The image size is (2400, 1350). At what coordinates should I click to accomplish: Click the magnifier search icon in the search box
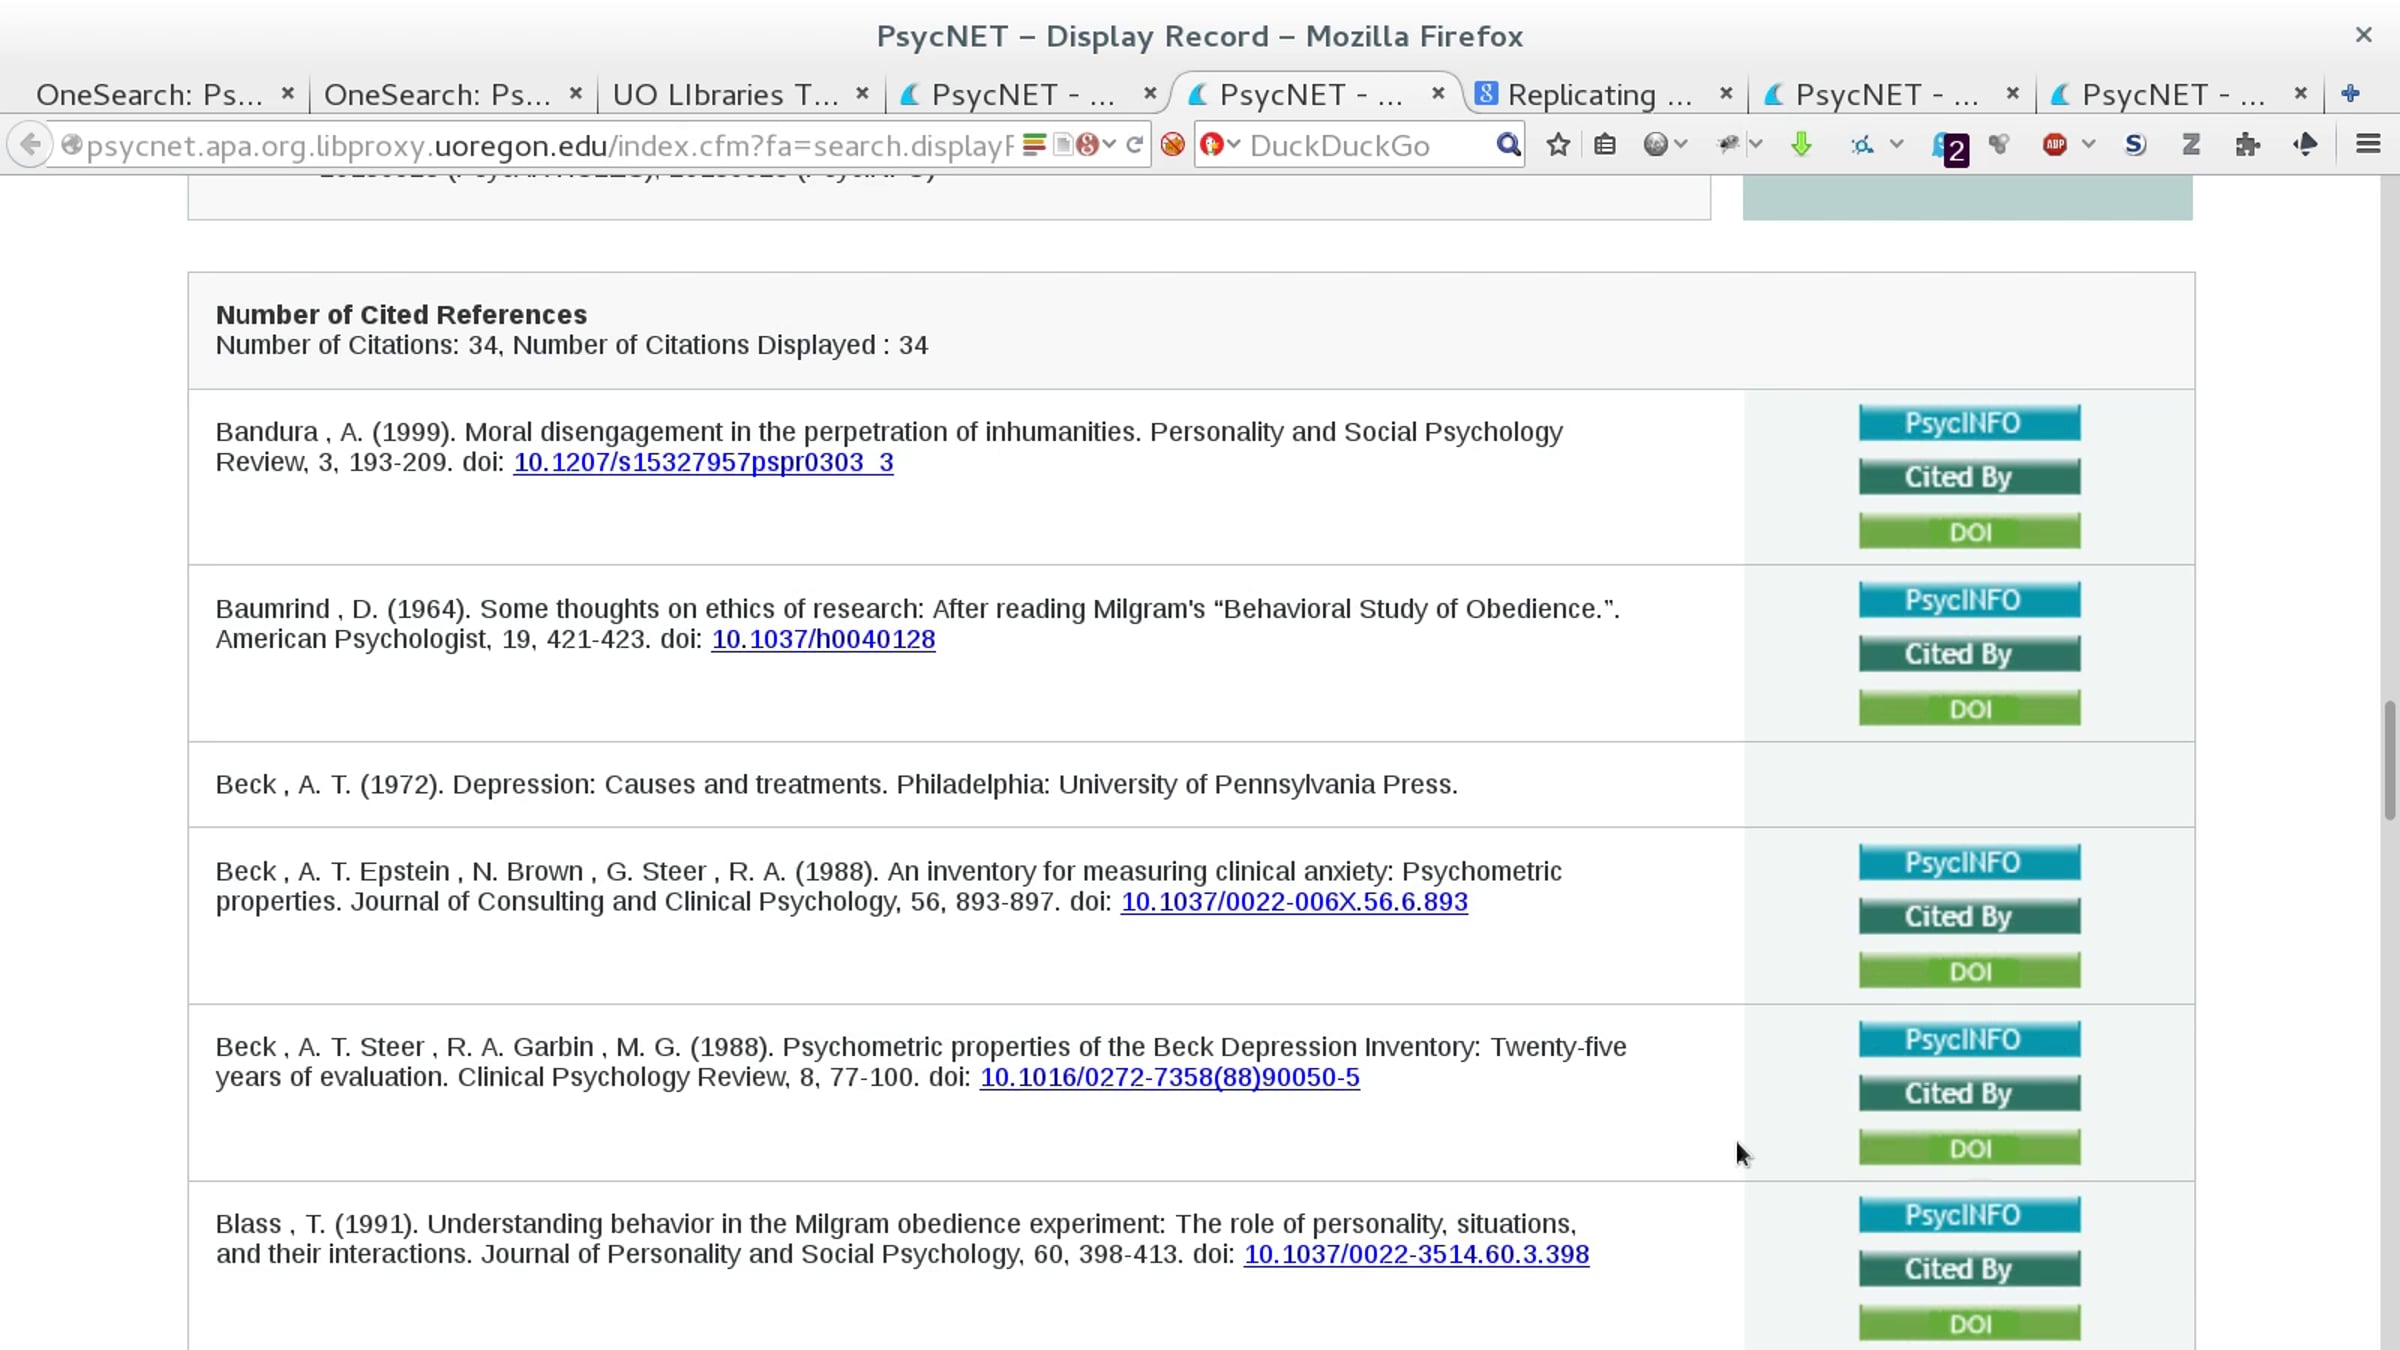pos(1508,145)
